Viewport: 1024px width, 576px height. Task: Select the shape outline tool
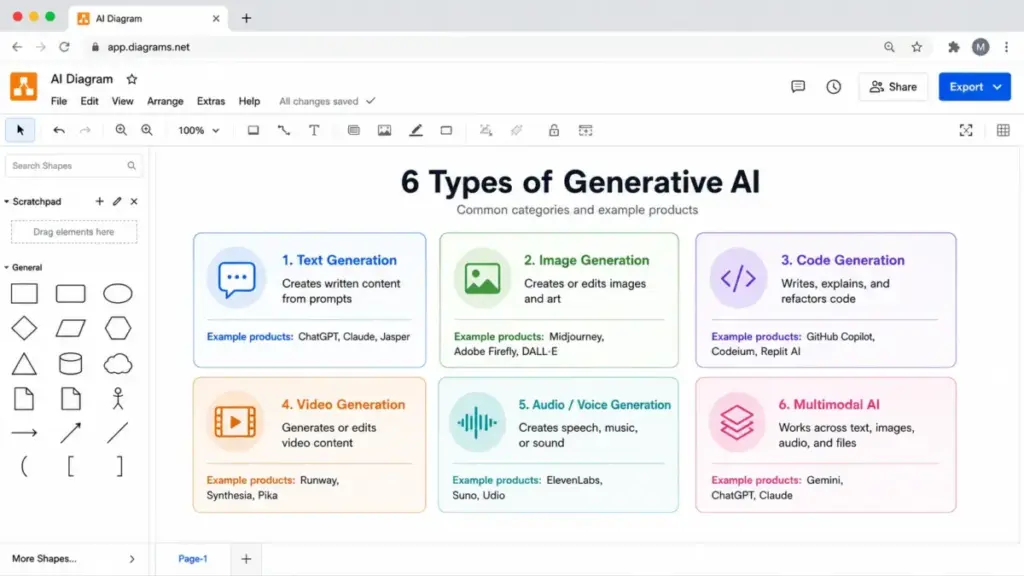(446, 130)
